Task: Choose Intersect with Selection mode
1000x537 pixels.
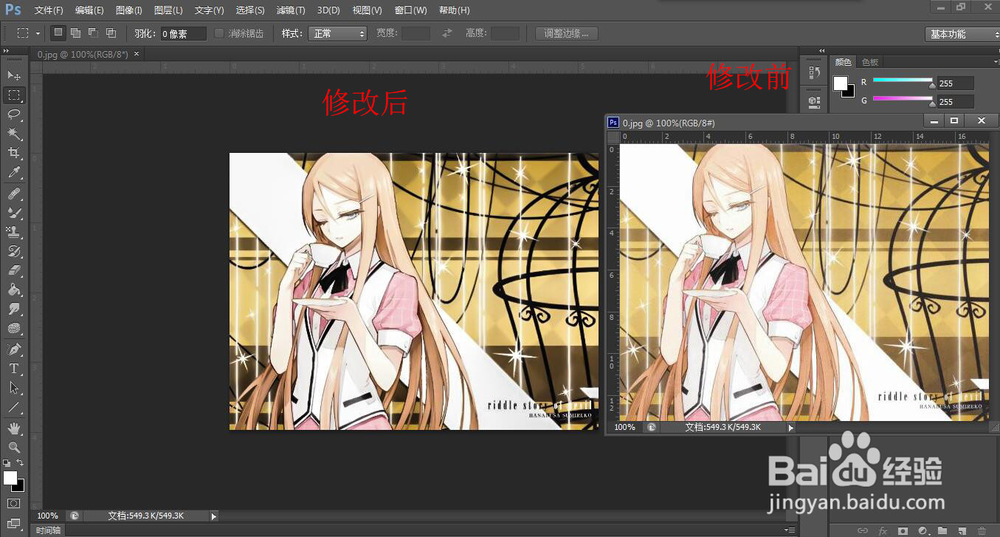Action: tap(111, 33)
